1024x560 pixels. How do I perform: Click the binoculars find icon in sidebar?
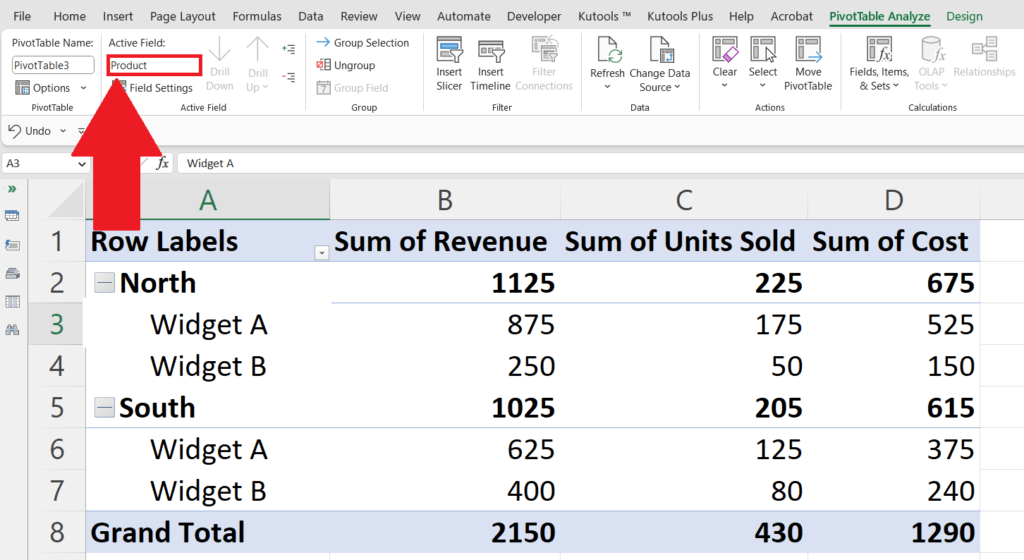[12, 330]
